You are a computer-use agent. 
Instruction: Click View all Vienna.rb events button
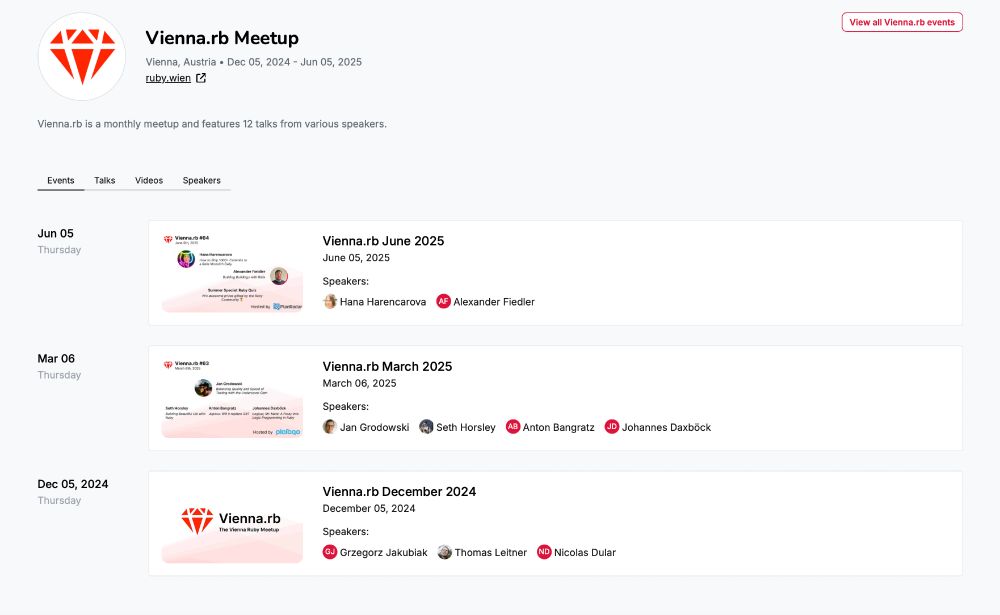(x=902, y=22)
